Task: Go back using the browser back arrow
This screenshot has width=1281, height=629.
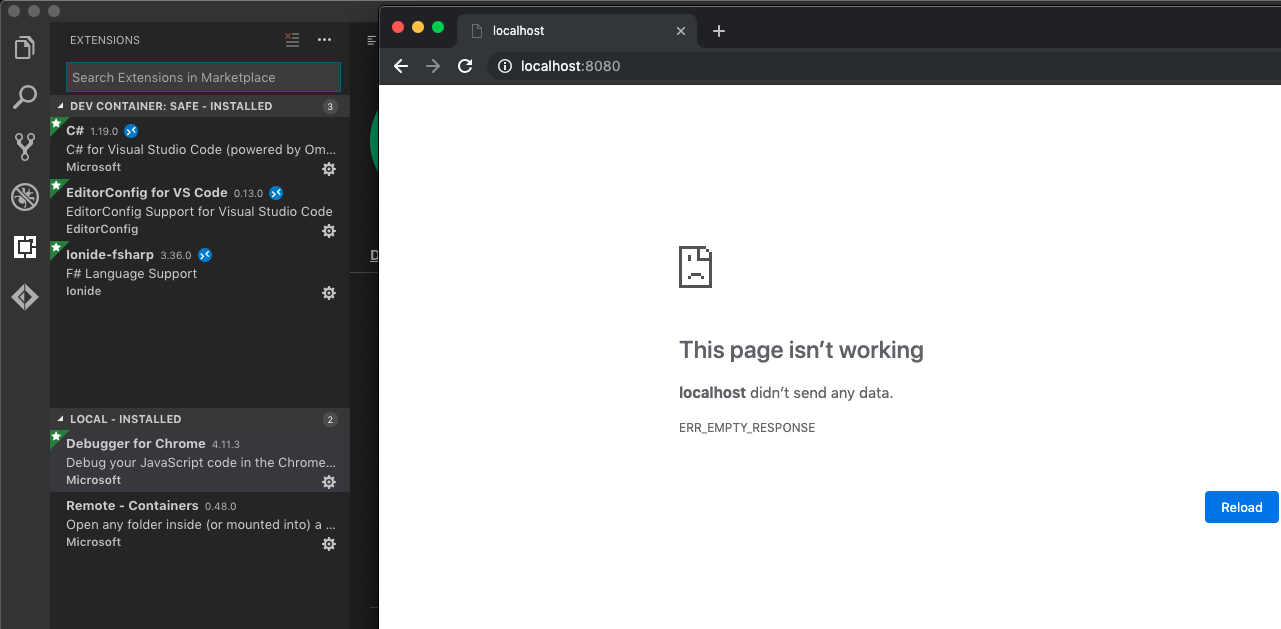Action: click(401, 66)
